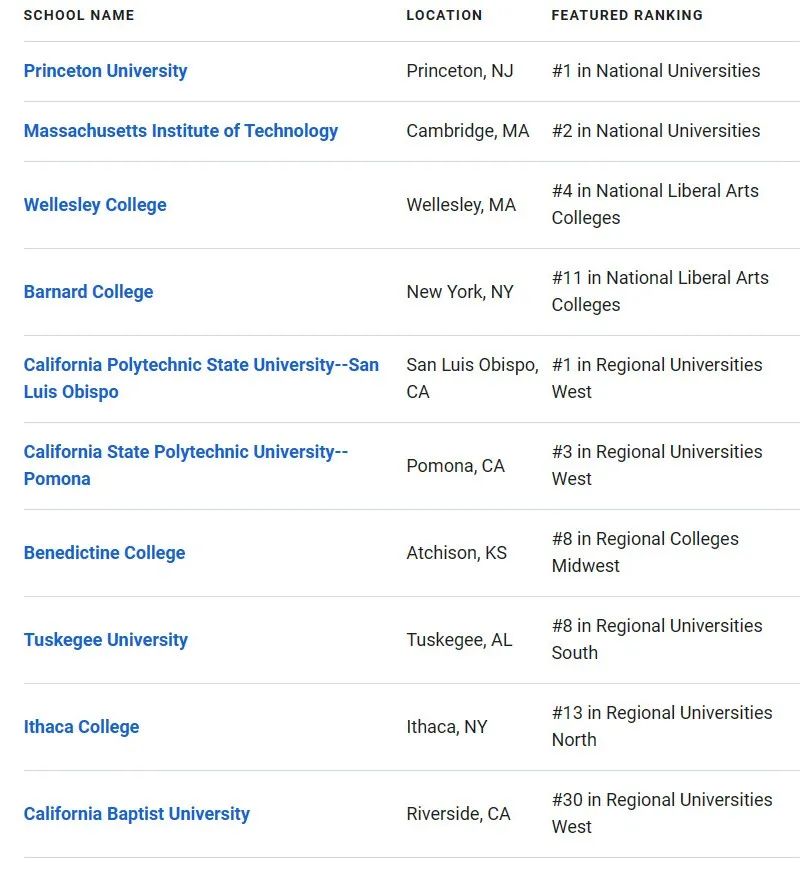Click #13 in Regional Universities North ranking
Viewport: 812px width, 873px height.
(662, 727)
